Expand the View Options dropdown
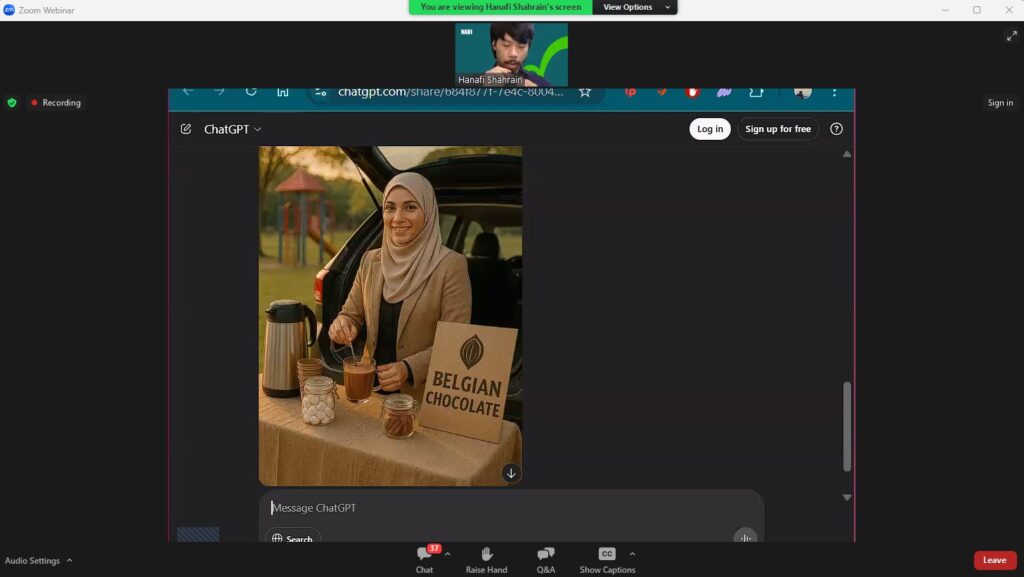The image size is (1024, 577). click(634, 7)
